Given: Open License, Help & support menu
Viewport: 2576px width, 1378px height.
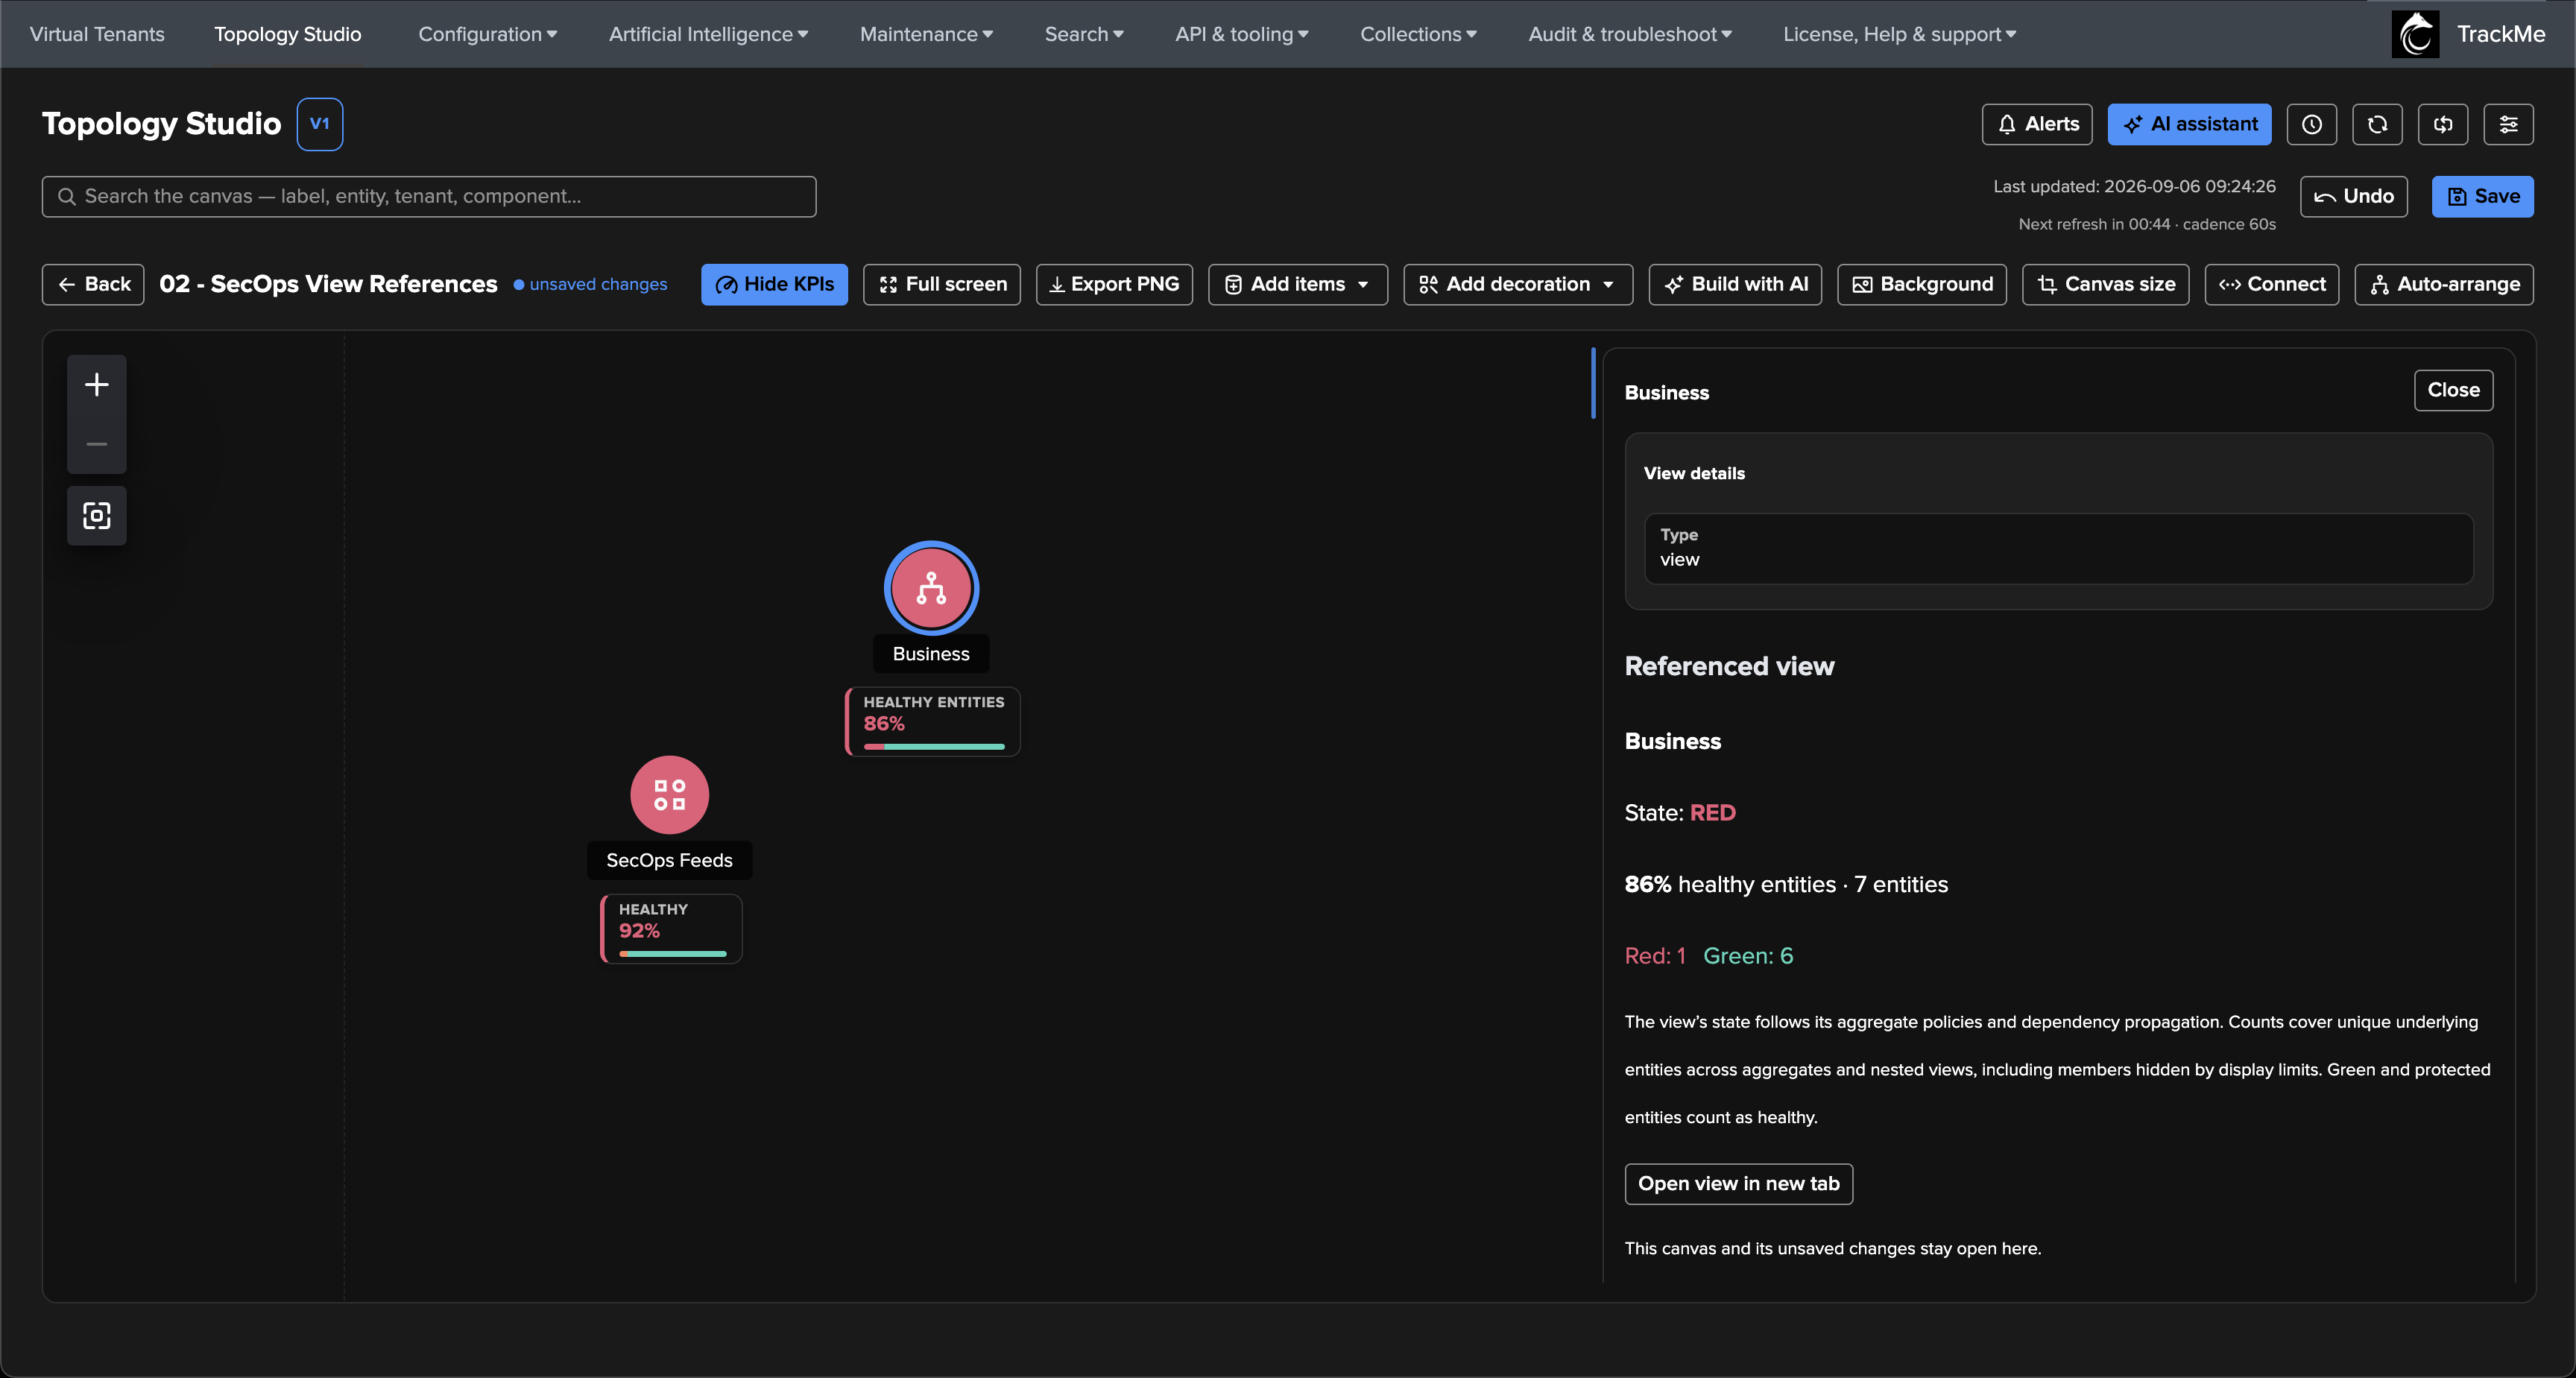Looking at the screenshot, I should pos(1899,34).
